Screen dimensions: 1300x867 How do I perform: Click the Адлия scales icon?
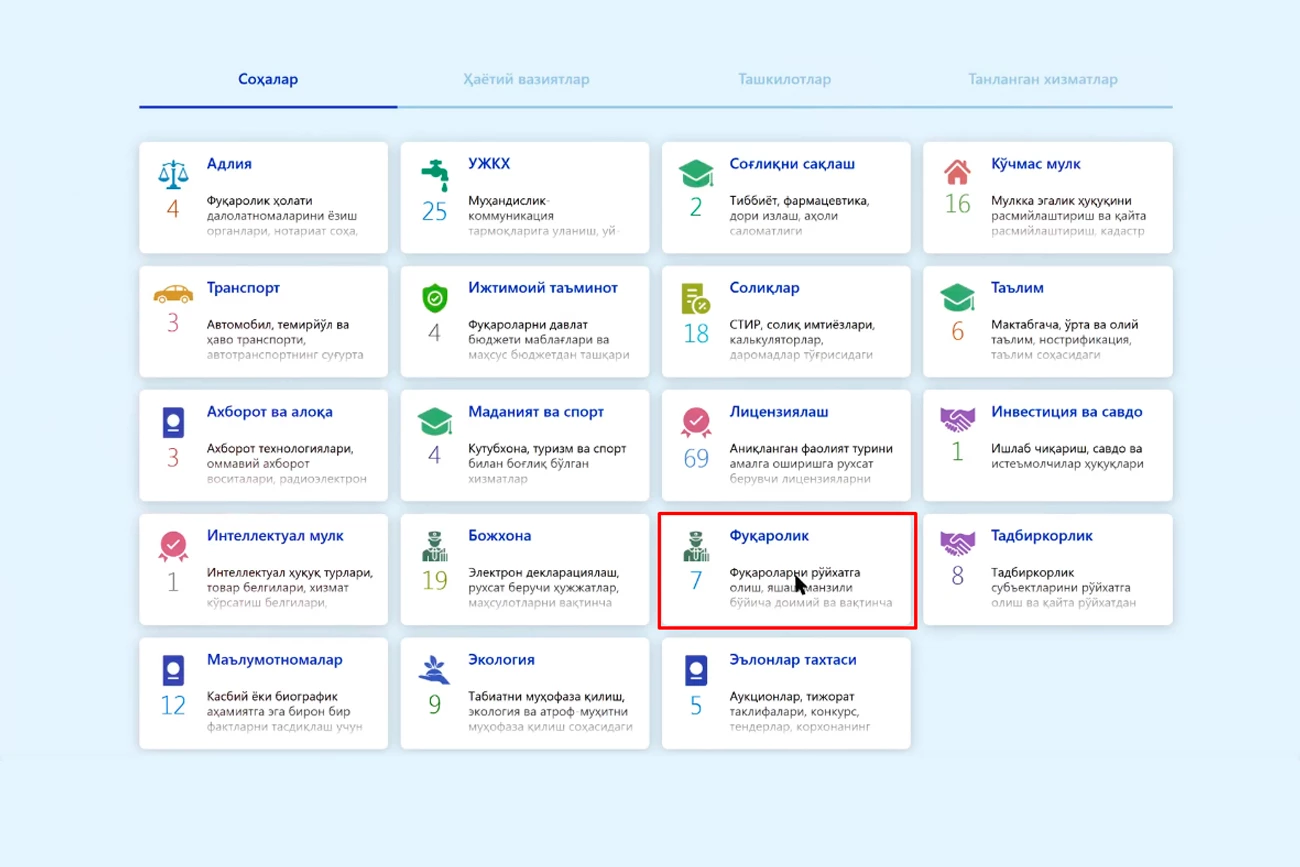point(173,174)
